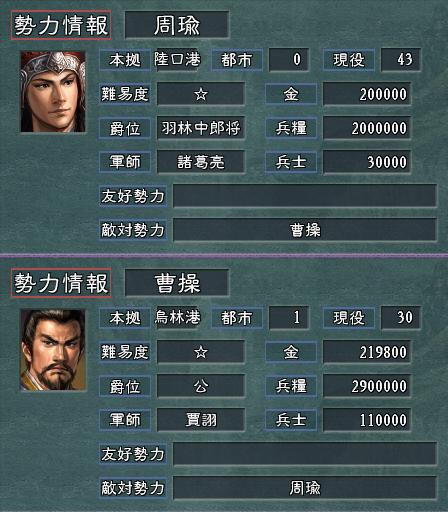This screenshot has height=512, width=448.
Task: Click Cao Cao's portrait thumbnail
Action: click(53, 350)
